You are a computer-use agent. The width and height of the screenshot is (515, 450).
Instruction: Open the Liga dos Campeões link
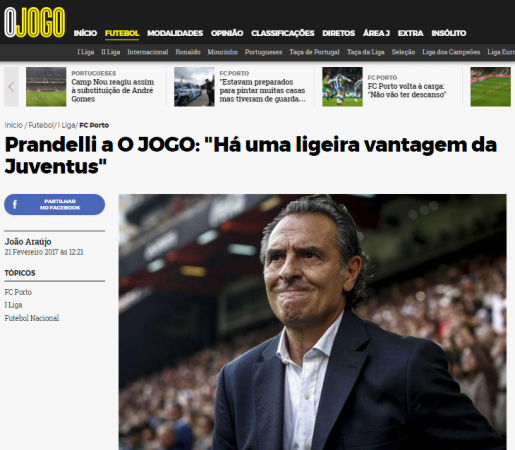click(451, 52)
